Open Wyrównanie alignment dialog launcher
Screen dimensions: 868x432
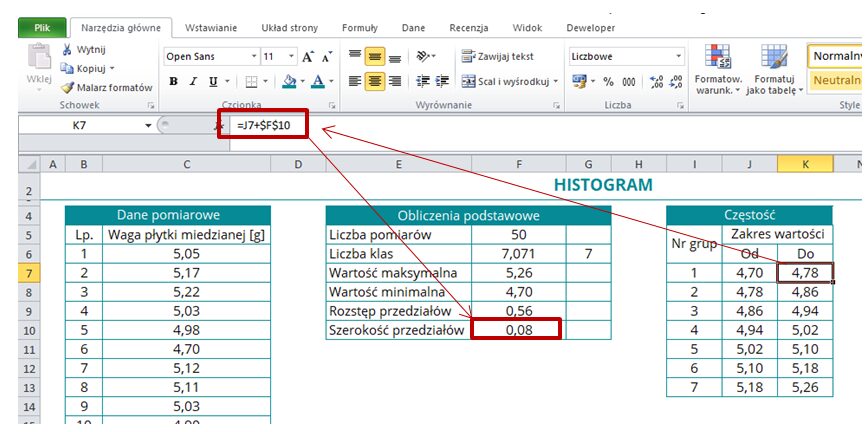point(555,105)
